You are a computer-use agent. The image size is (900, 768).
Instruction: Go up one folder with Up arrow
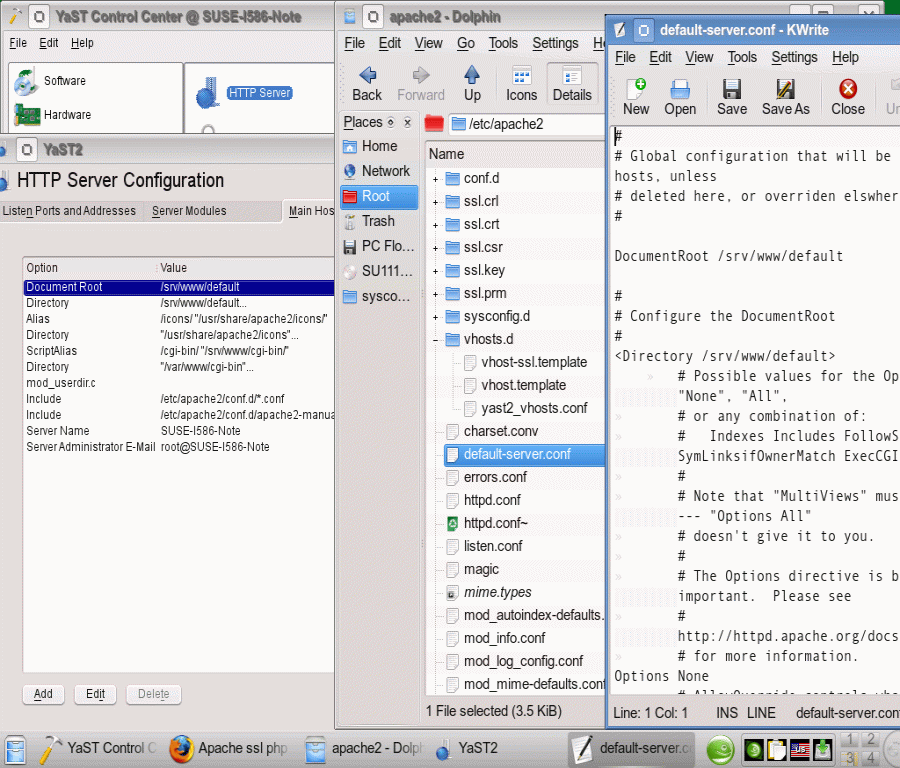point(472,84)
